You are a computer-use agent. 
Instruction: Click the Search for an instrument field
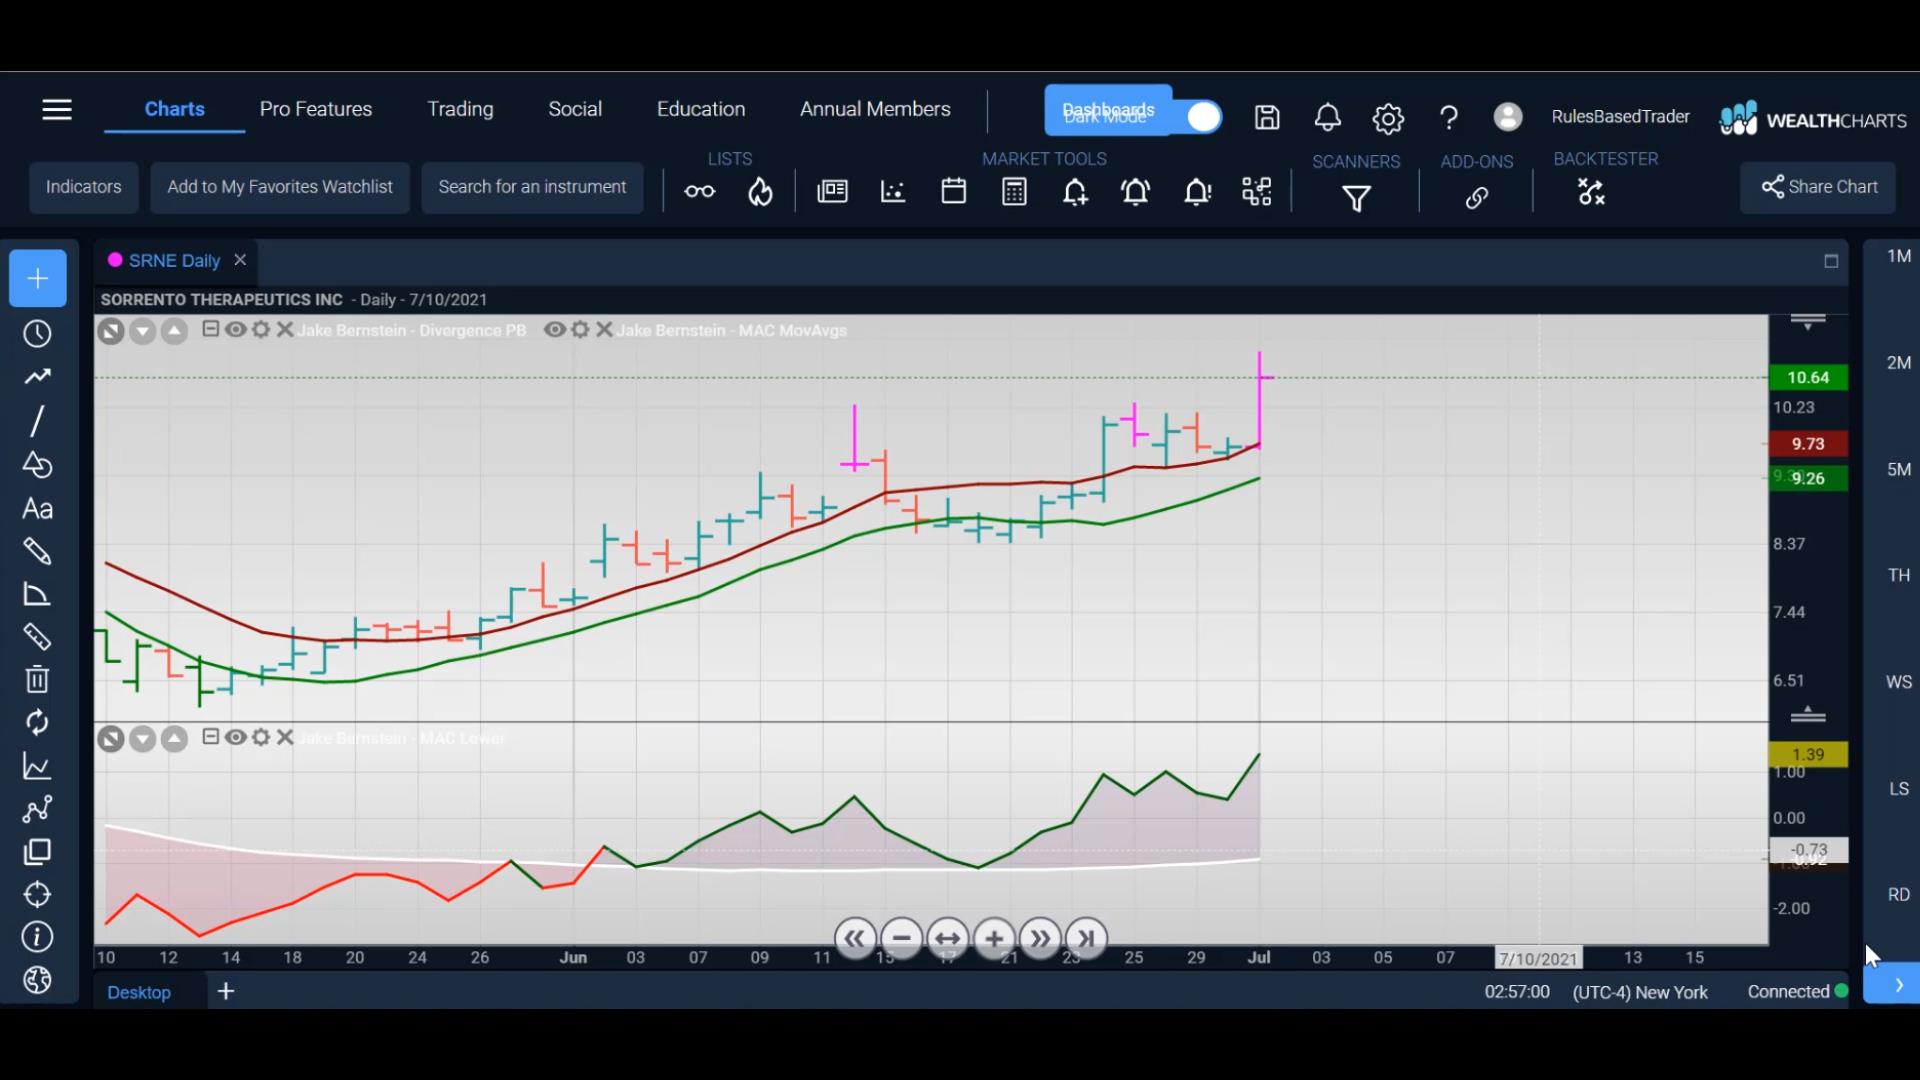(532, 188)
